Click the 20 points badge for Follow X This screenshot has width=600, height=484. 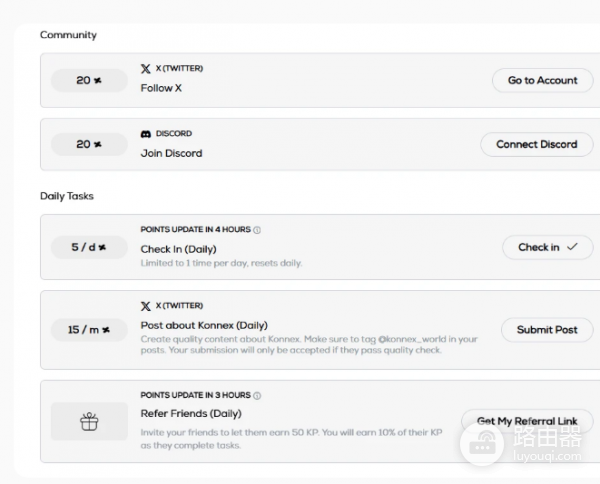[89, 80]
